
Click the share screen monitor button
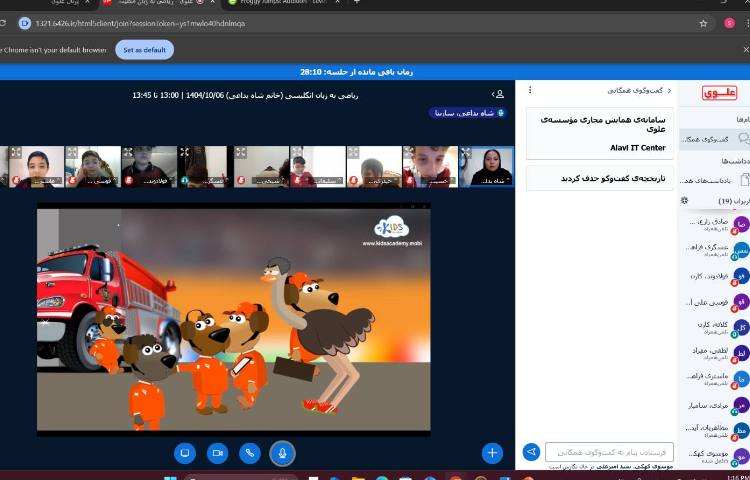click(184, 453)
